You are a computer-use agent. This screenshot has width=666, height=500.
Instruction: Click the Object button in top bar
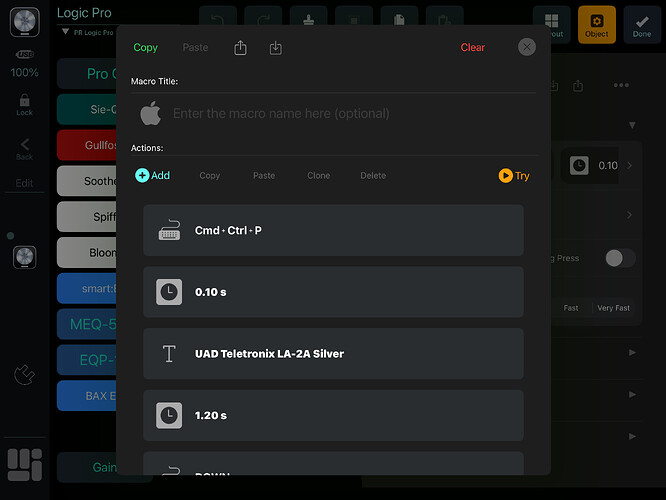tap(597, 25)
